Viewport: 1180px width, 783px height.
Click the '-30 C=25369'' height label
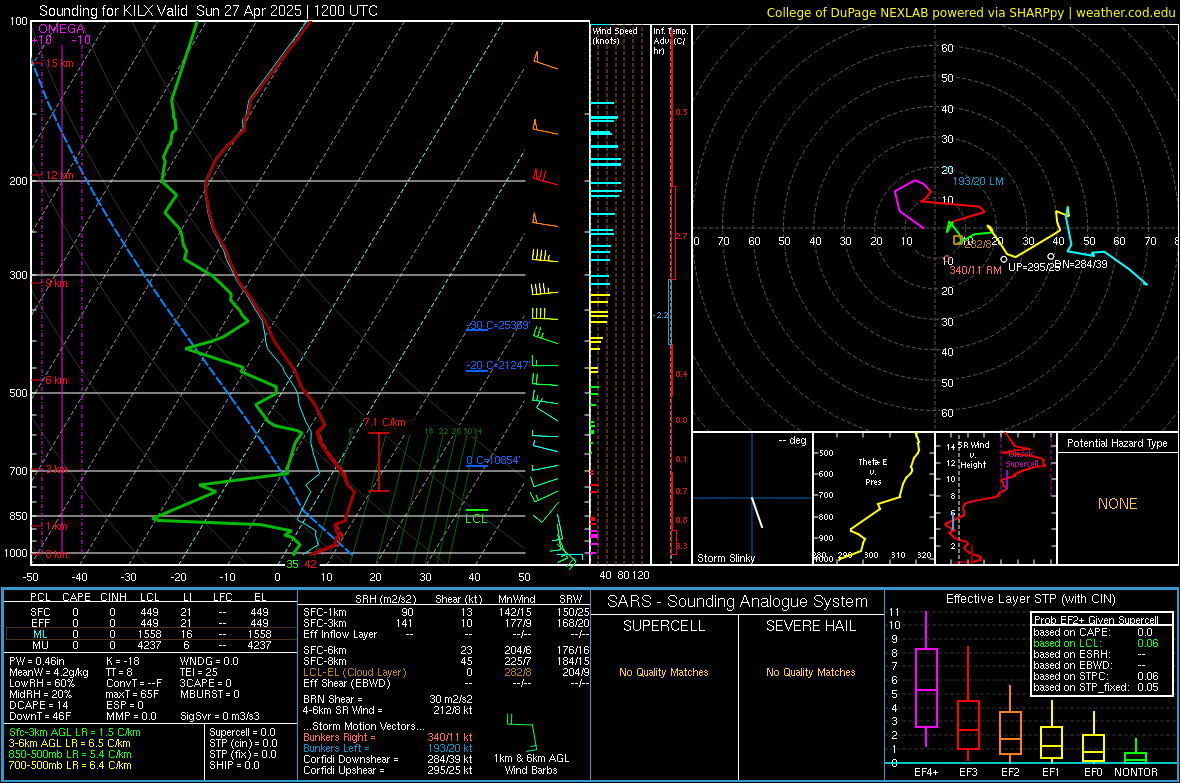pyautogui.click(x=498, y=325)
